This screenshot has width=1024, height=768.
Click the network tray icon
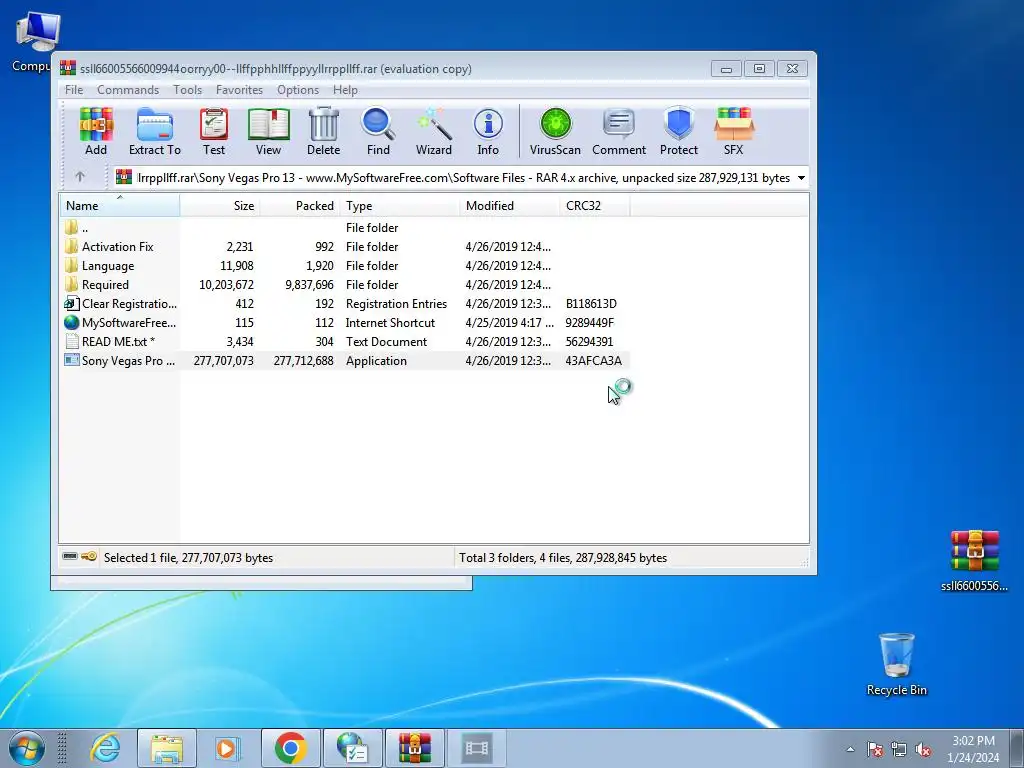pos(899,749)
